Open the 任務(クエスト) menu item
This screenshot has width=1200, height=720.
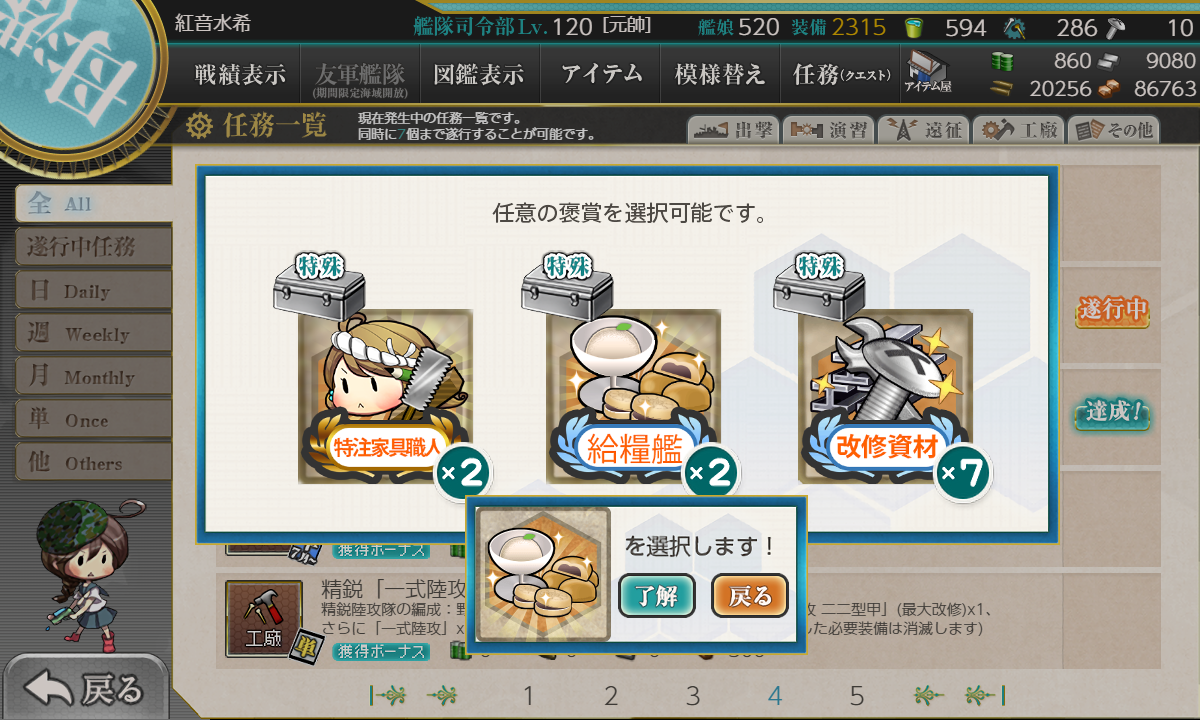(x=841, y=75)
